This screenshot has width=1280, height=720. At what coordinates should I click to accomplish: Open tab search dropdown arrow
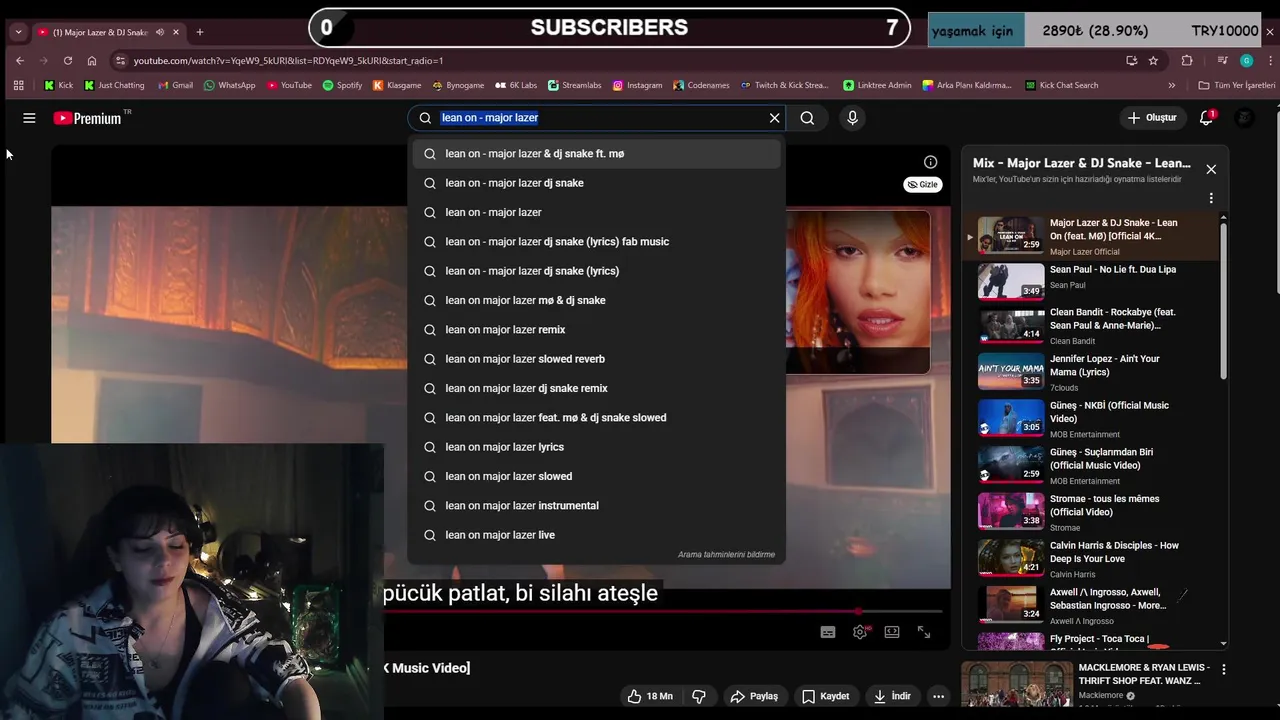pos(18,32)
